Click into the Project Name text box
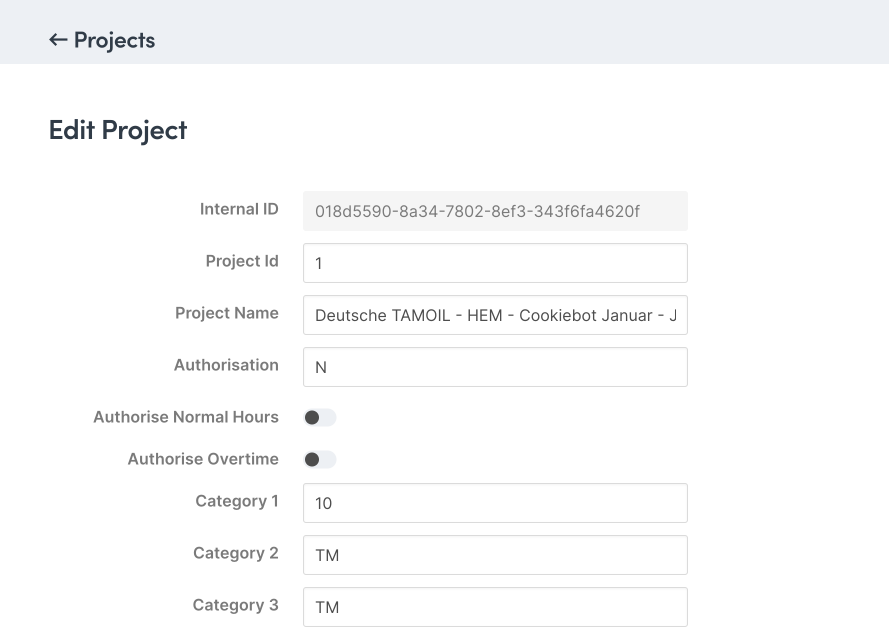This screenshot has height=635, width=889. pyautogui.click(x=495, y=315)
